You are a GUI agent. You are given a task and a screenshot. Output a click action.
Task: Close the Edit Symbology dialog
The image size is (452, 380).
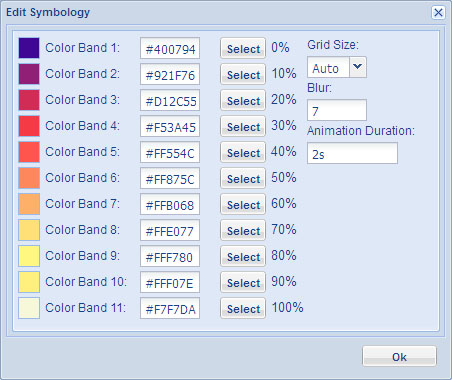(x=438, y=13)
